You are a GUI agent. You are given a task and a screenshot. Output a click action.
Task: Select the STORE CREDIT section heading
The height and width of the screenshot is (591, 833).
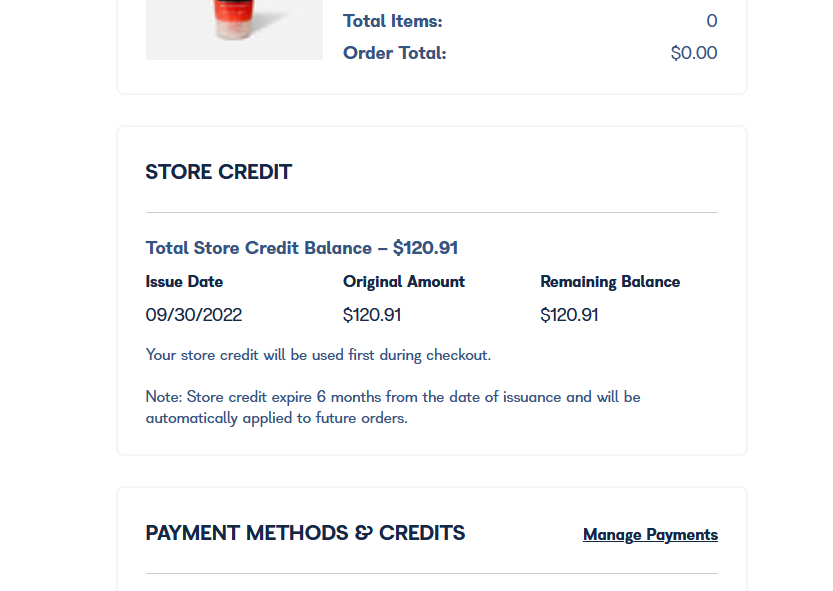[x=218, y=172]
